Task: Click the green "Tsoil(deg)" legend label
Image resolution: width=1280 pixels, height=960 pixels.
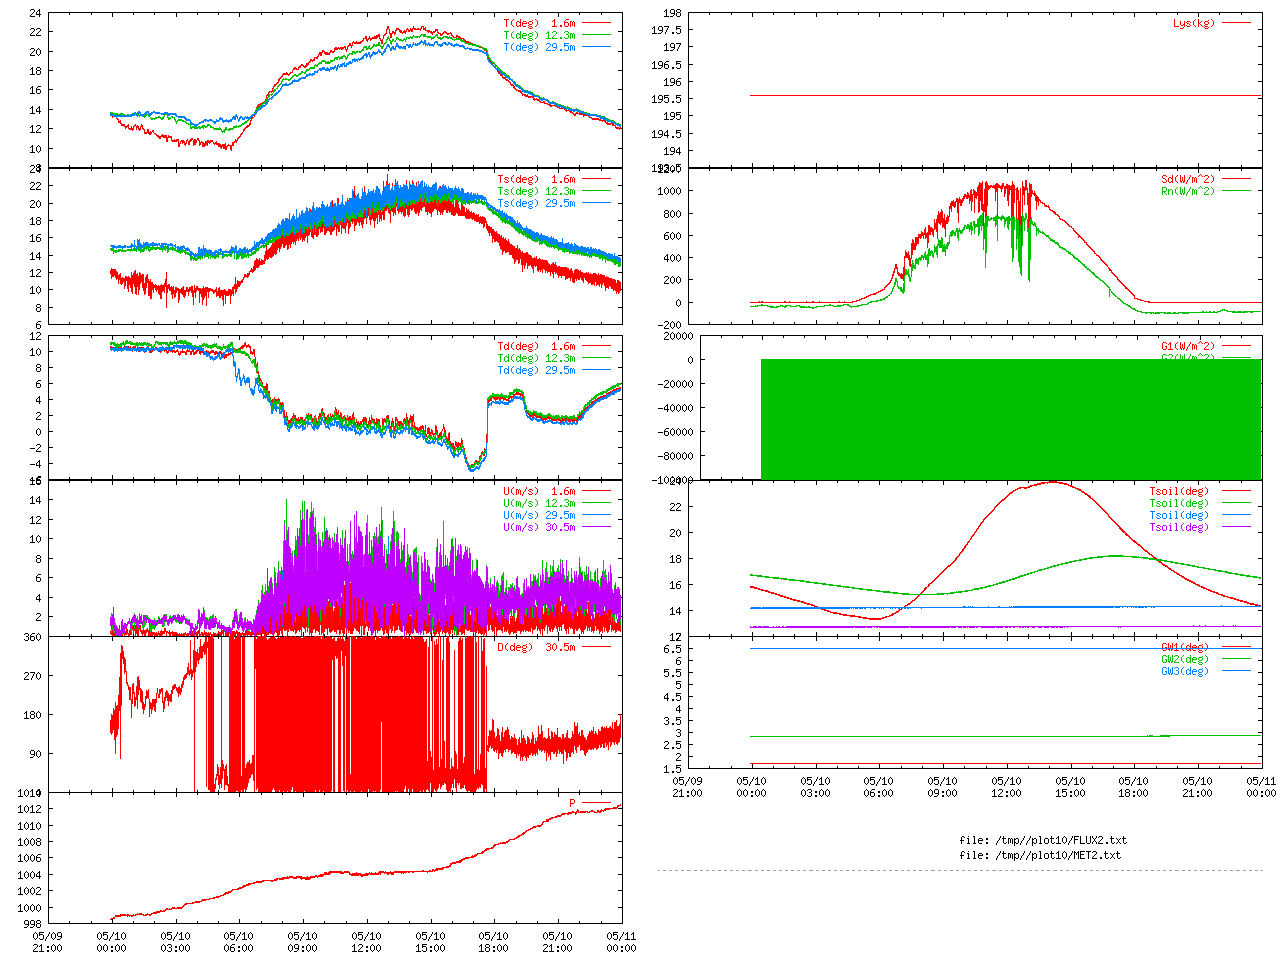Action: tap(1179, 504)
